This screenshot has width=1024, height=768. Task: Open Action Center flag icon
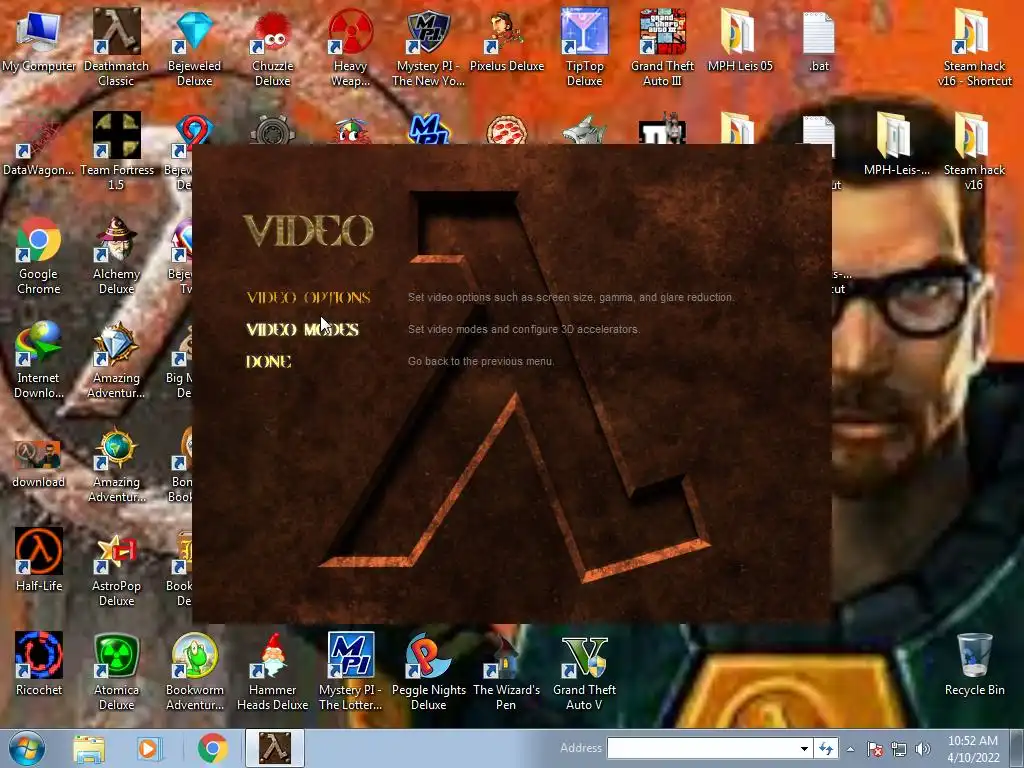pyautogui.click(x=874, y=749)
